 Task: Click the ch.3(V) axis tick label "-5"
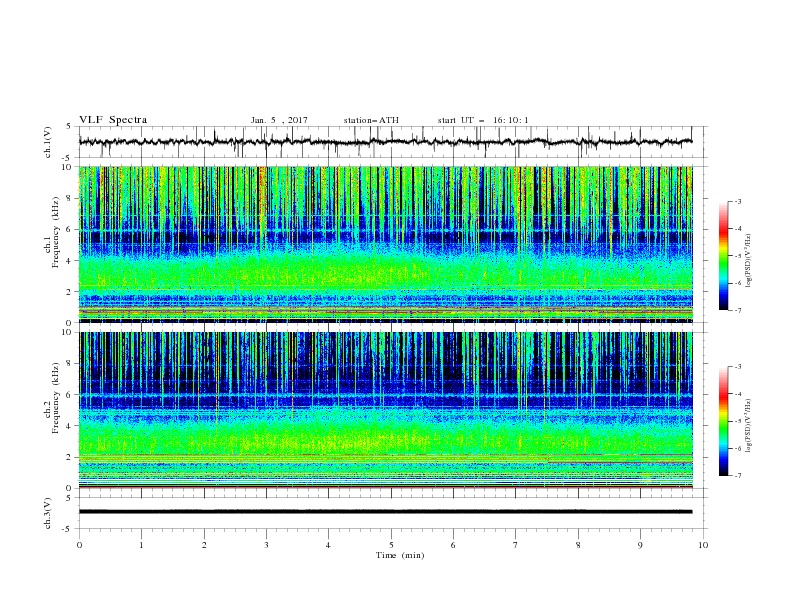click(x=68, y=529)
